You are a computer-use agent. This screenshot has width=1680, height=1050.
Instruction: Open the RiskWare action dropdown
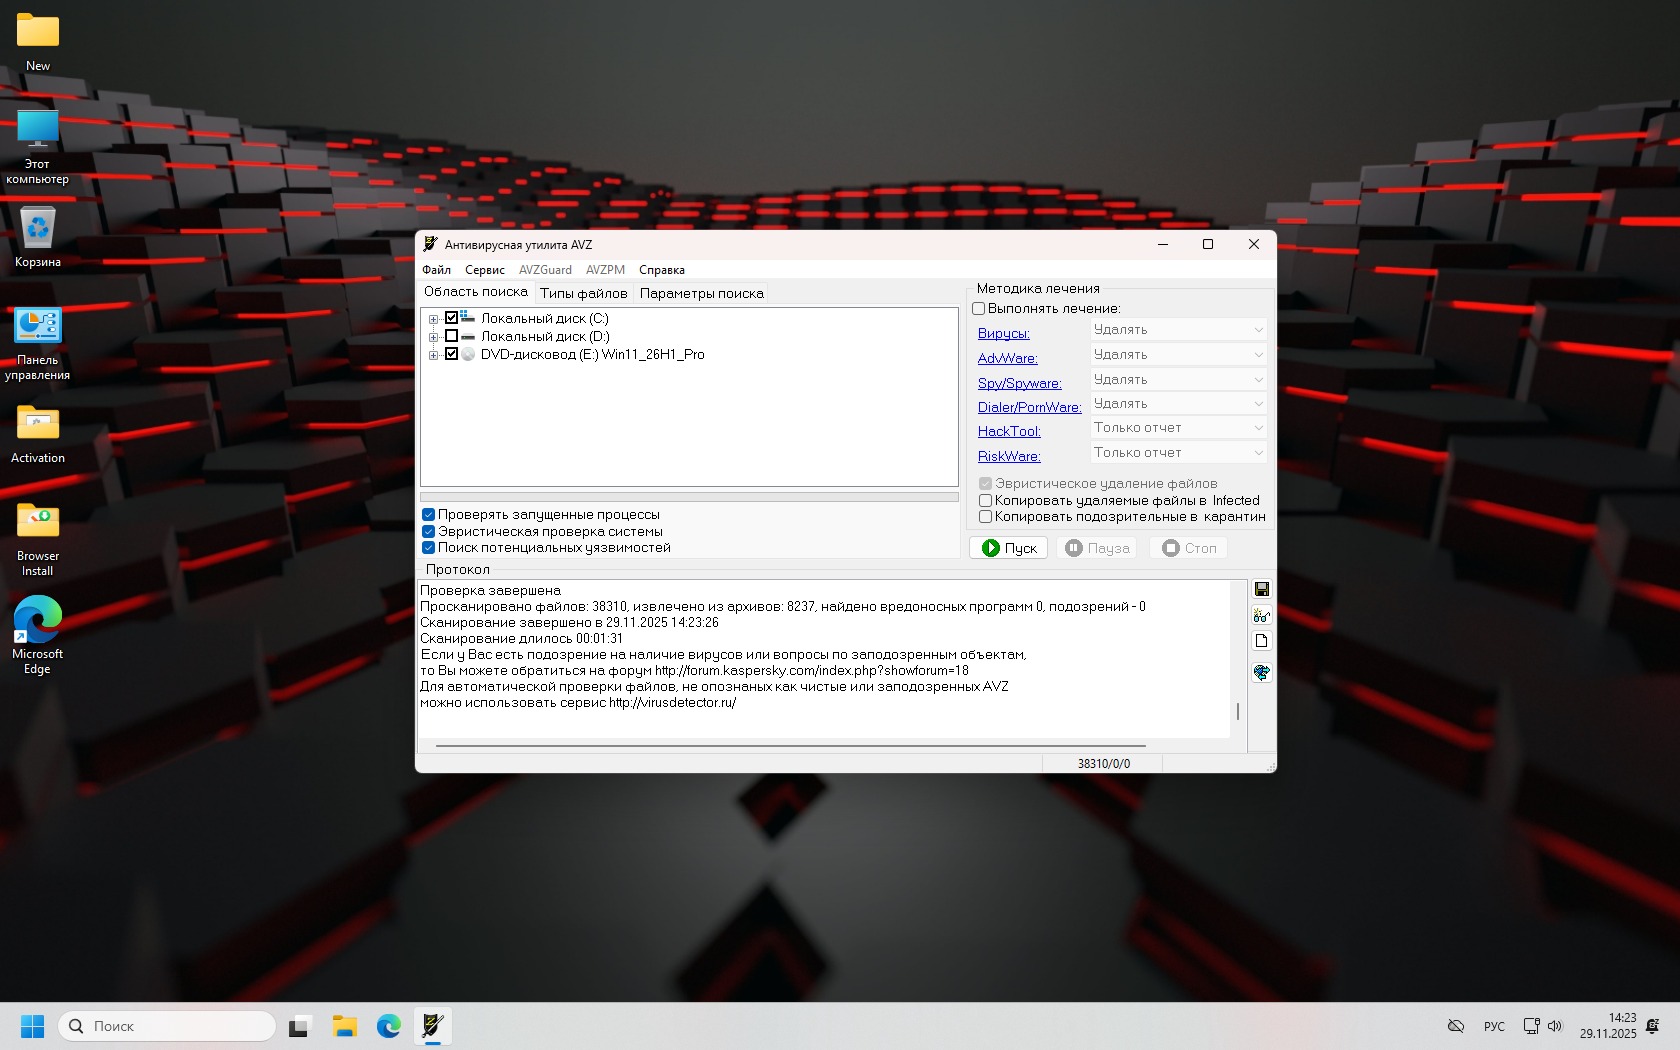(x=1178, y=453)
